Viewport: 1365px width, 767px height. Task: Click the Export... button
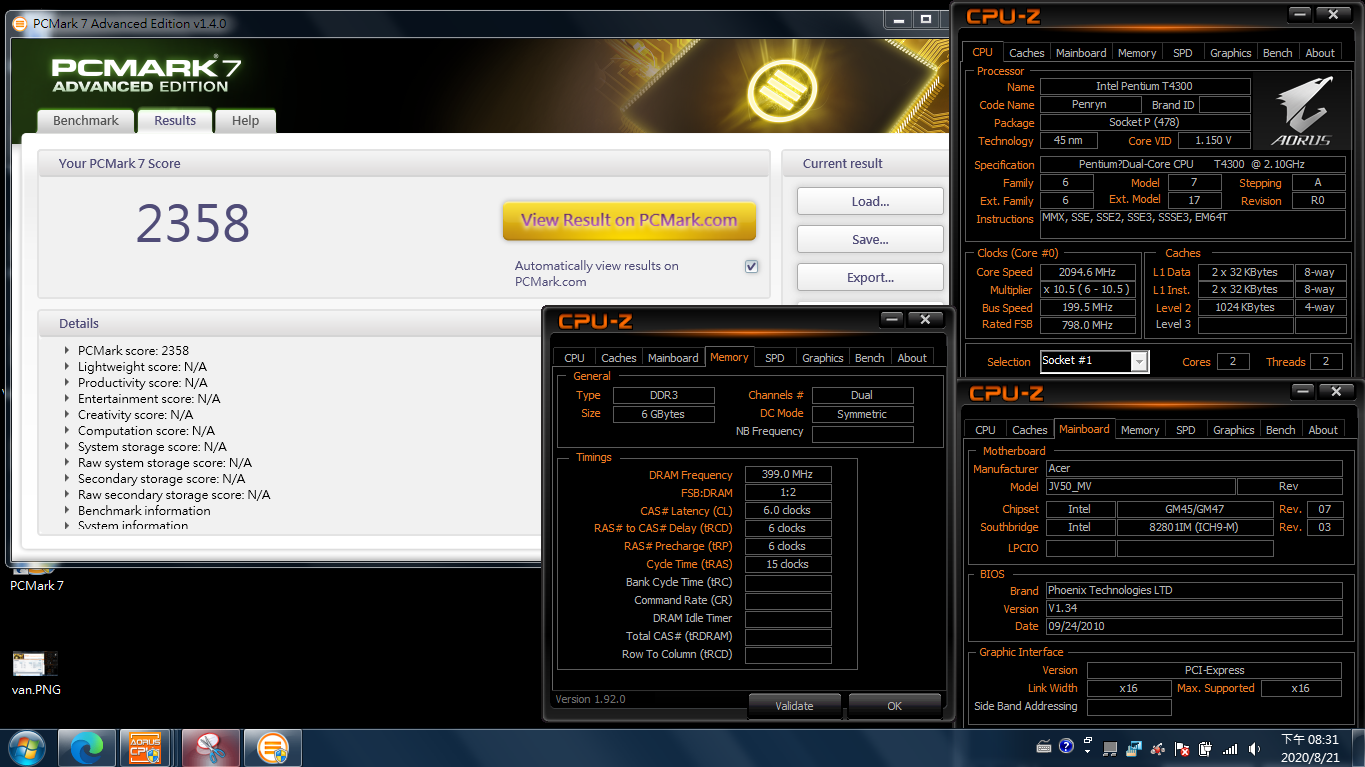click(x=870, y=277)
